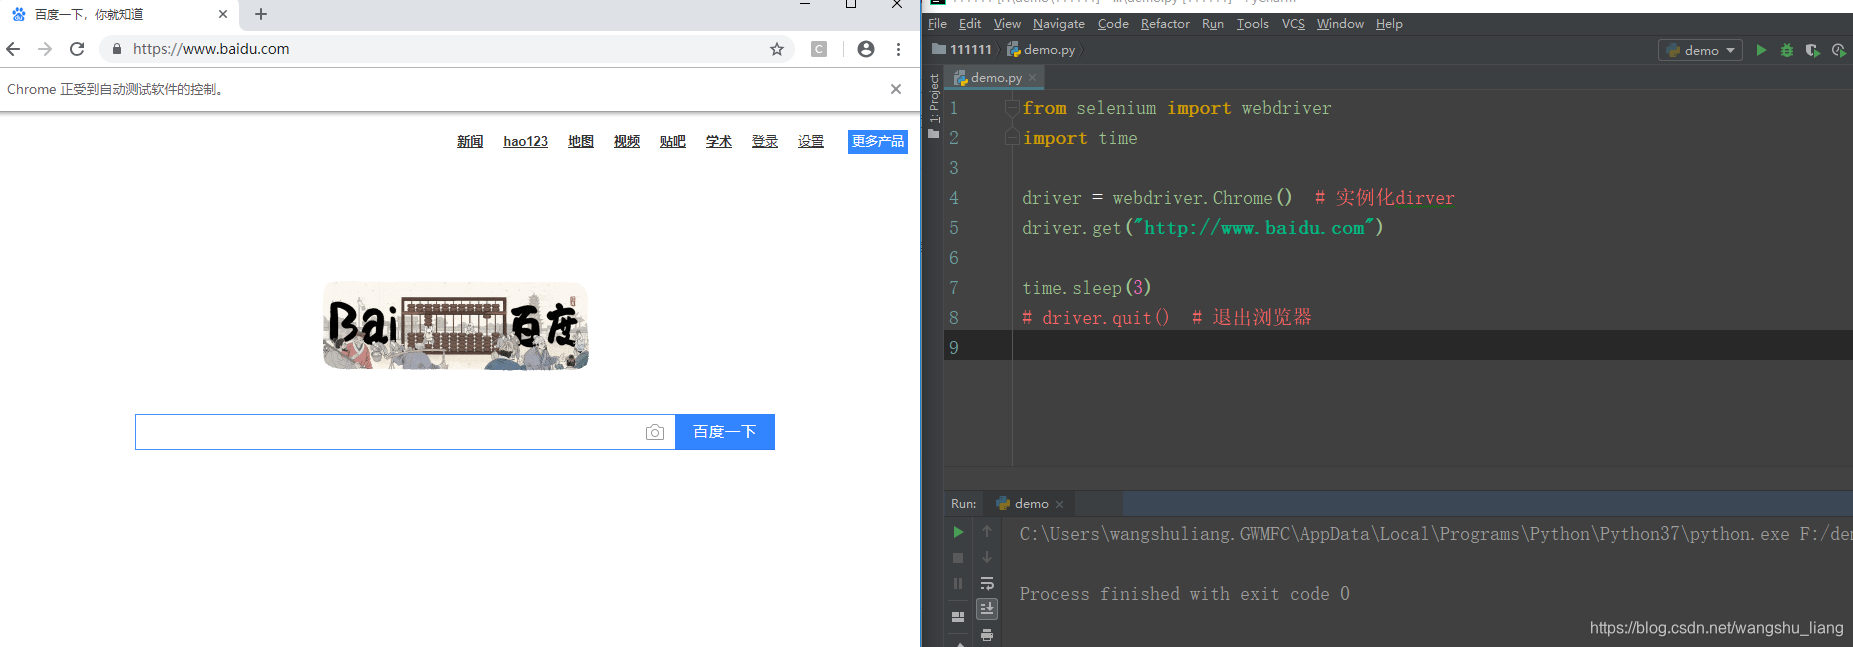Click the camera image-search icon in Baidu
This screenshot has width=1853, height=647.
pos(655,432)
